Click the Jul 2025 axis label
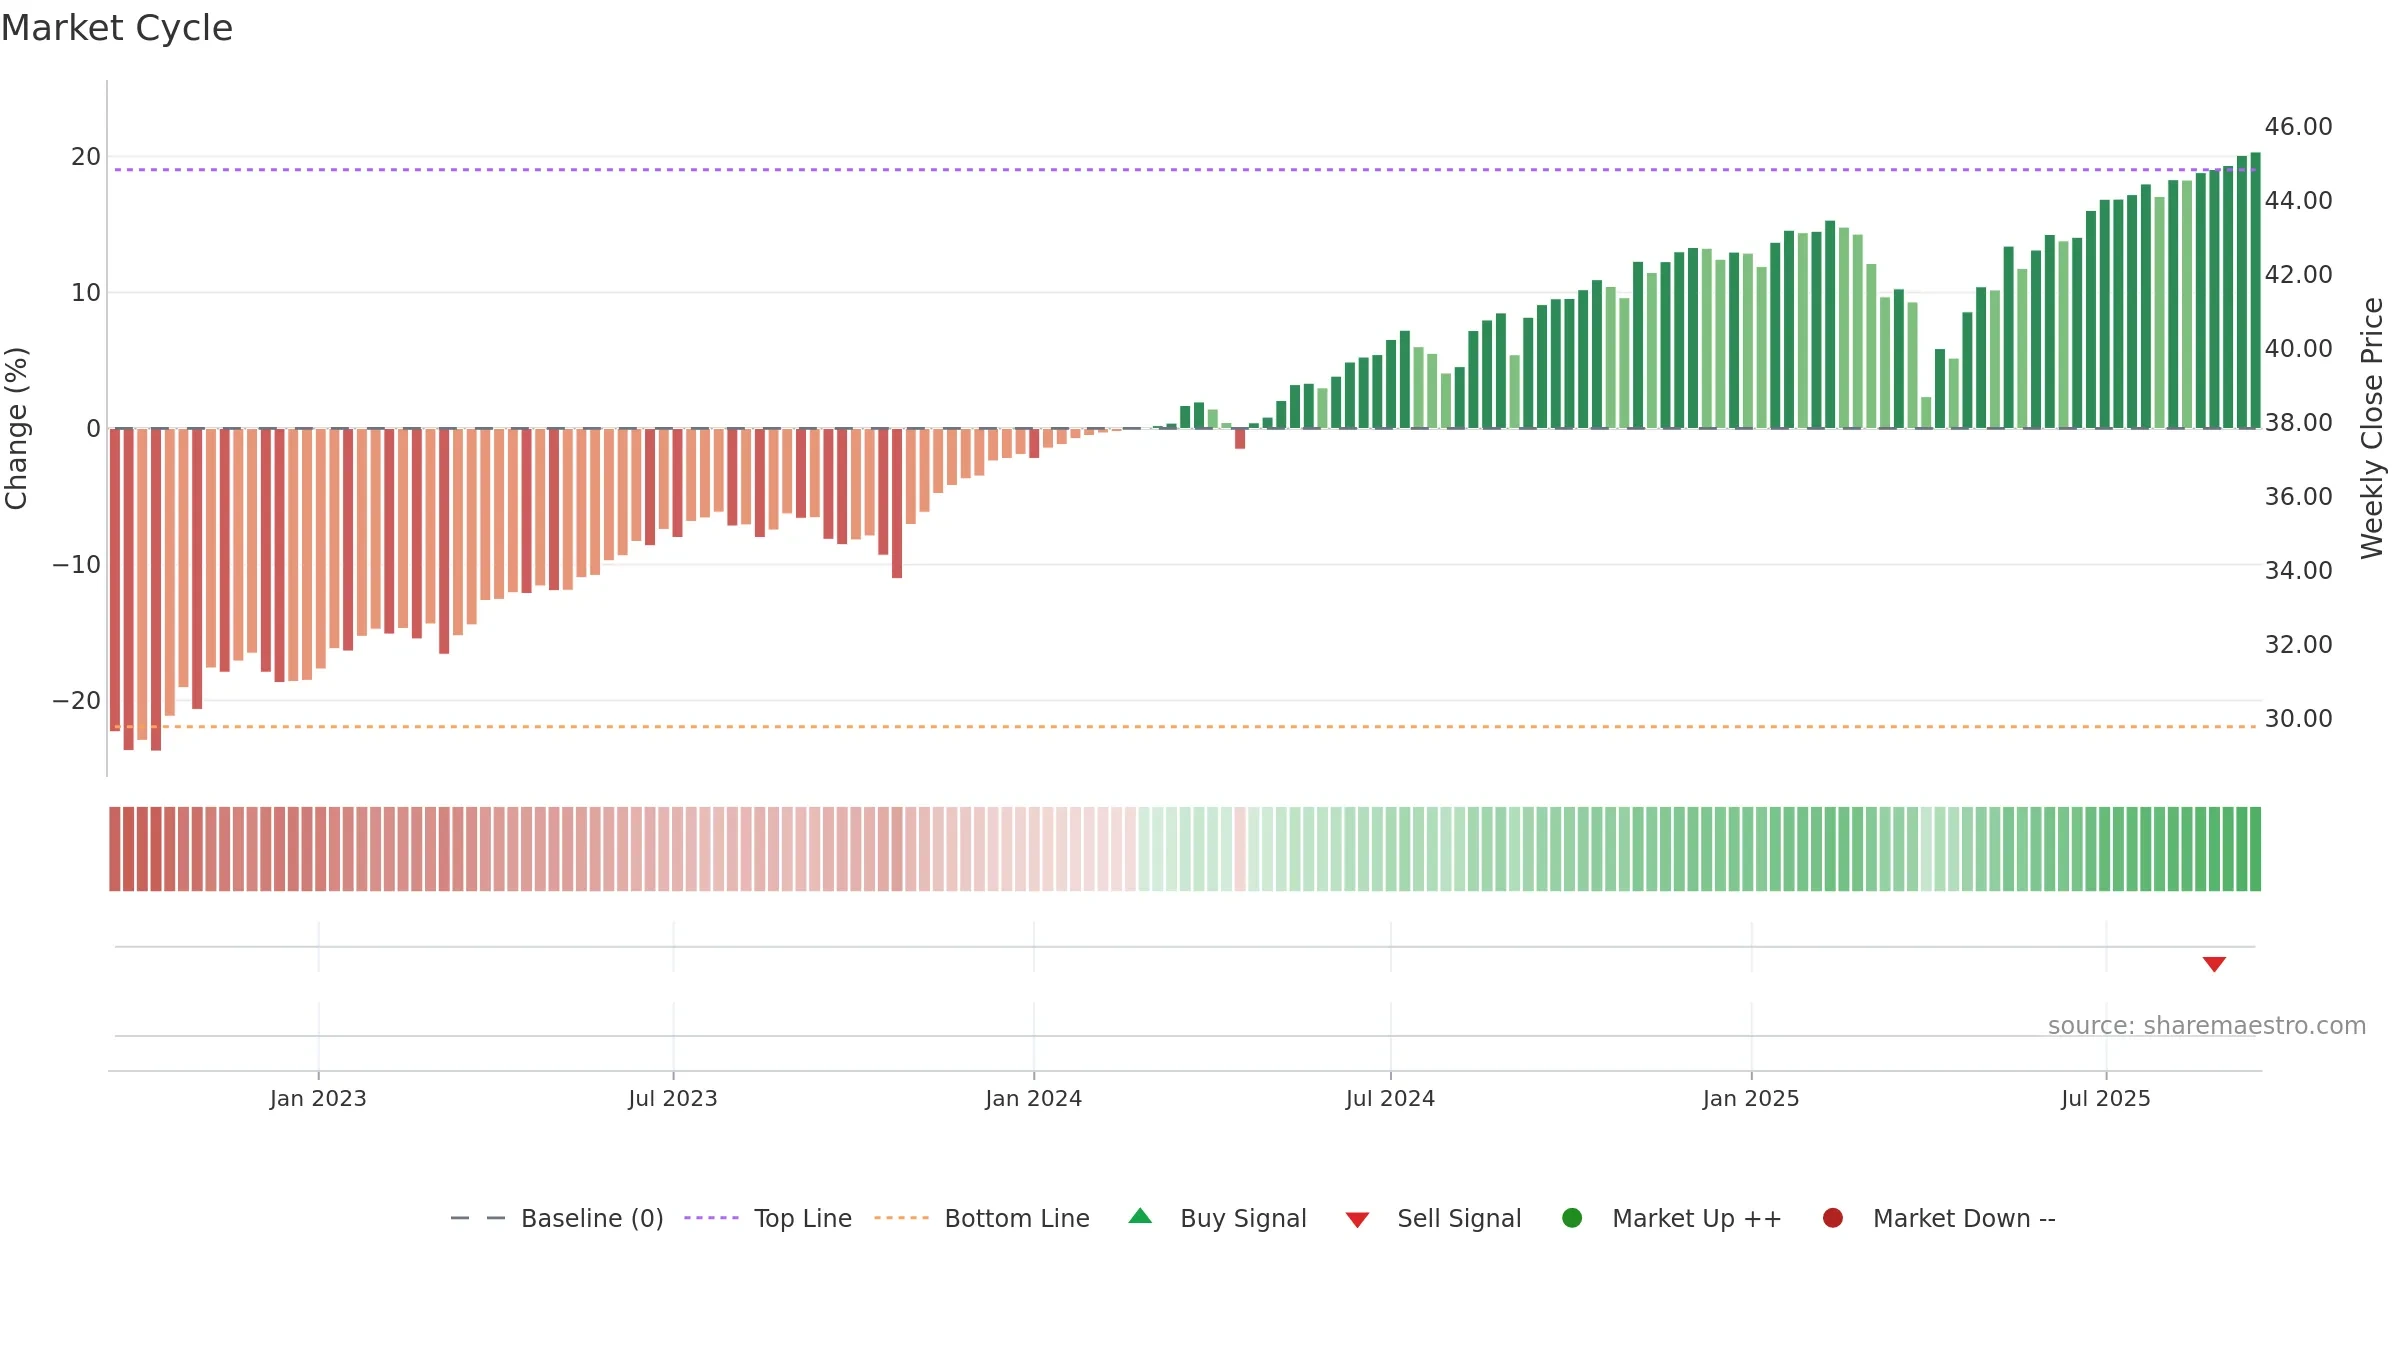The image size is (2400, 1350). pyautogui.click(x=2106, y=1099)
